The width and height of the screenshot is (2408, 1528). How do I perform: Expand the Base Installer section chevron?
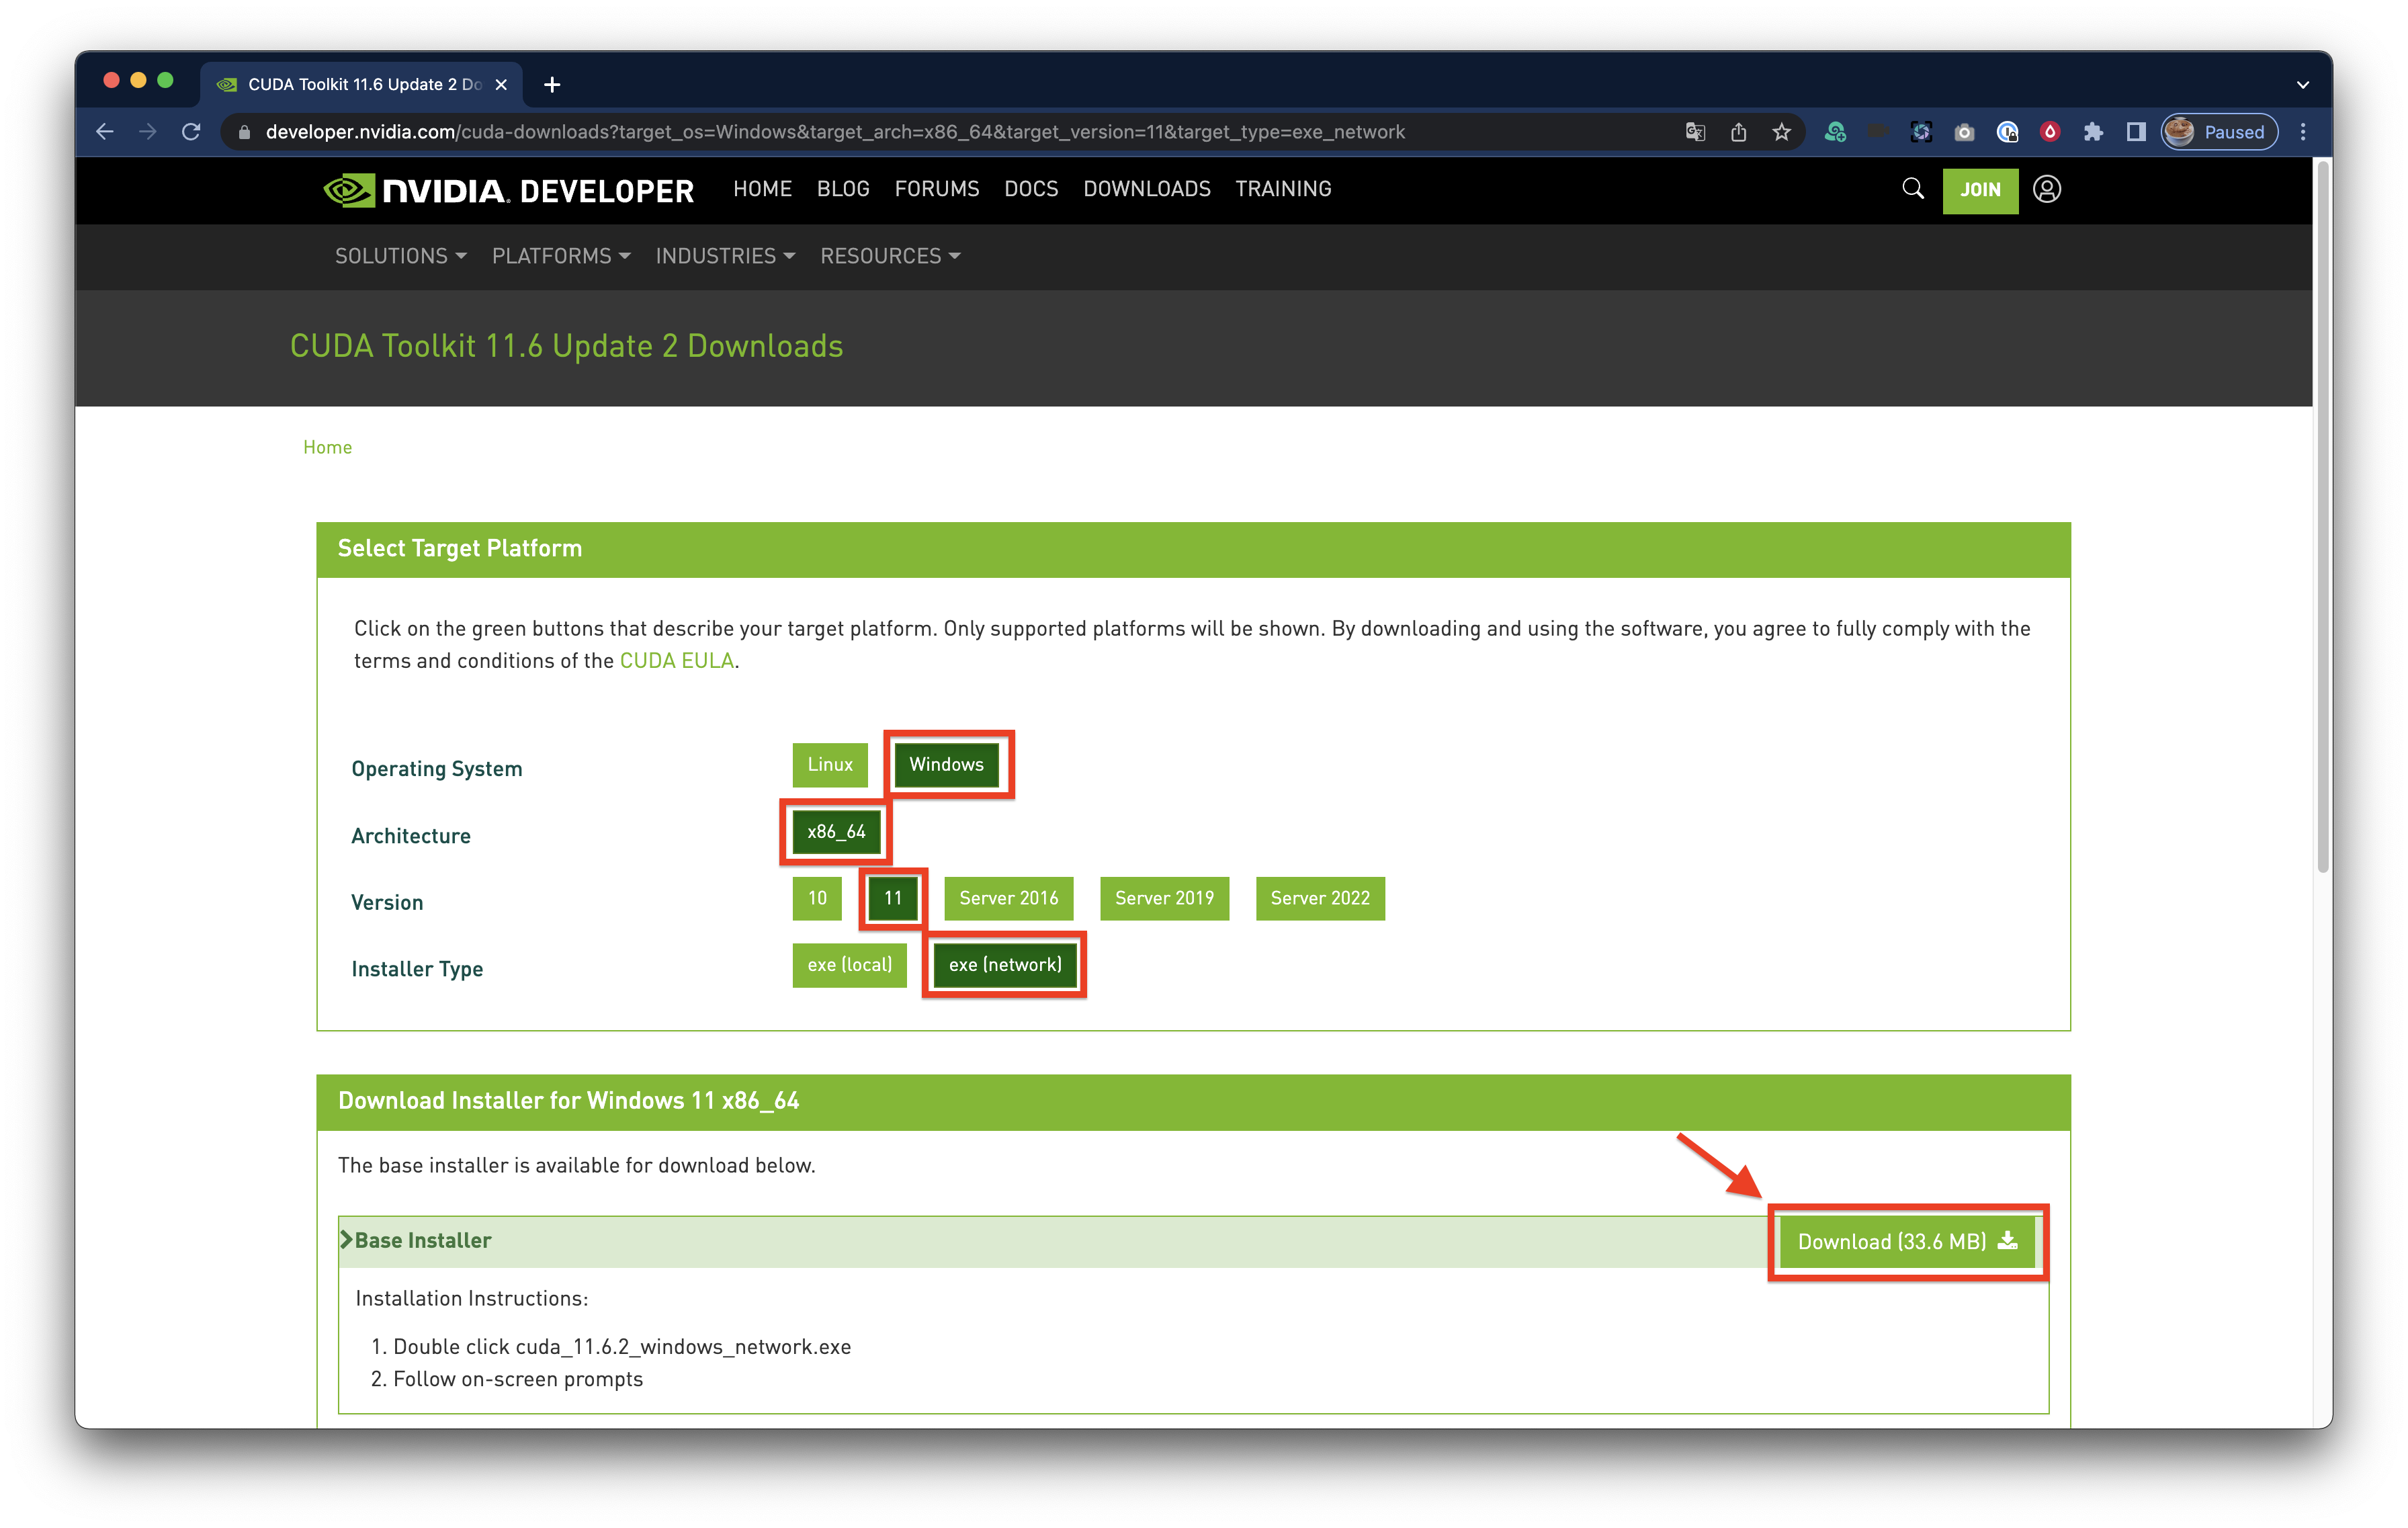click(x=347, y=1240)
